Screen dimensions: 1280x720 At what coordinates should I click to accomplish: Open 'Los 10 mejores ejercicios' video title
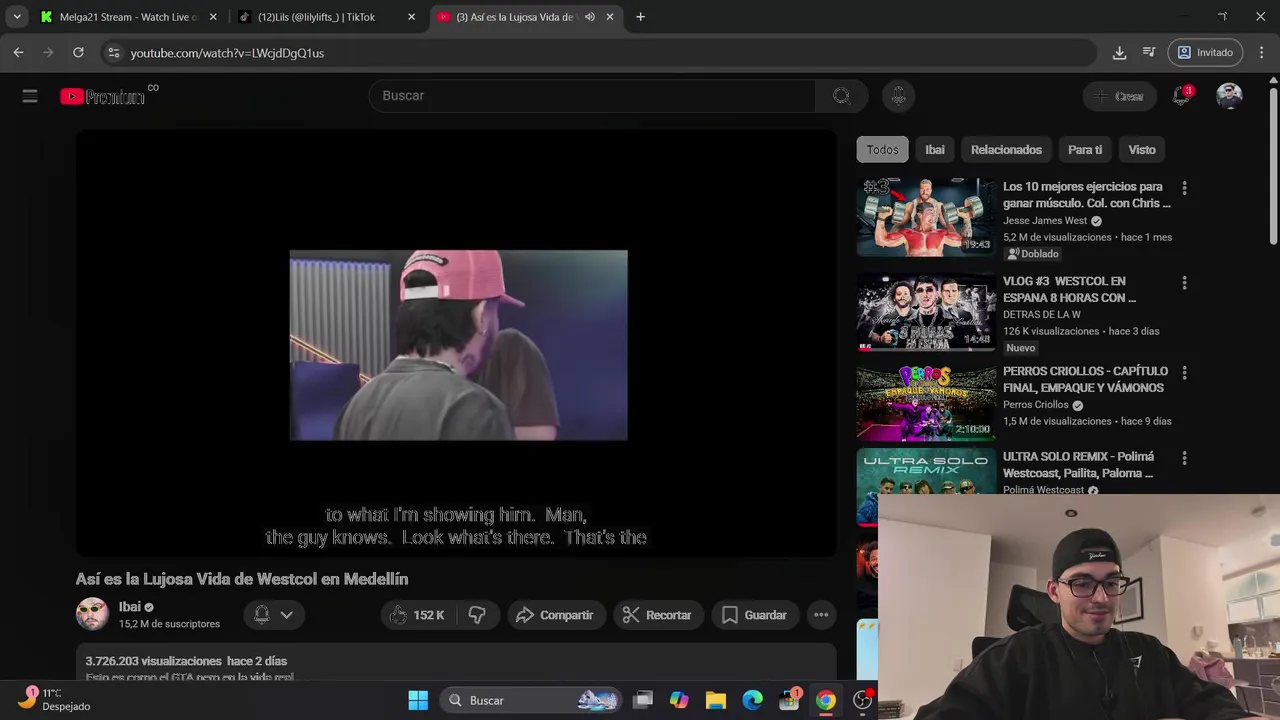1087,195
